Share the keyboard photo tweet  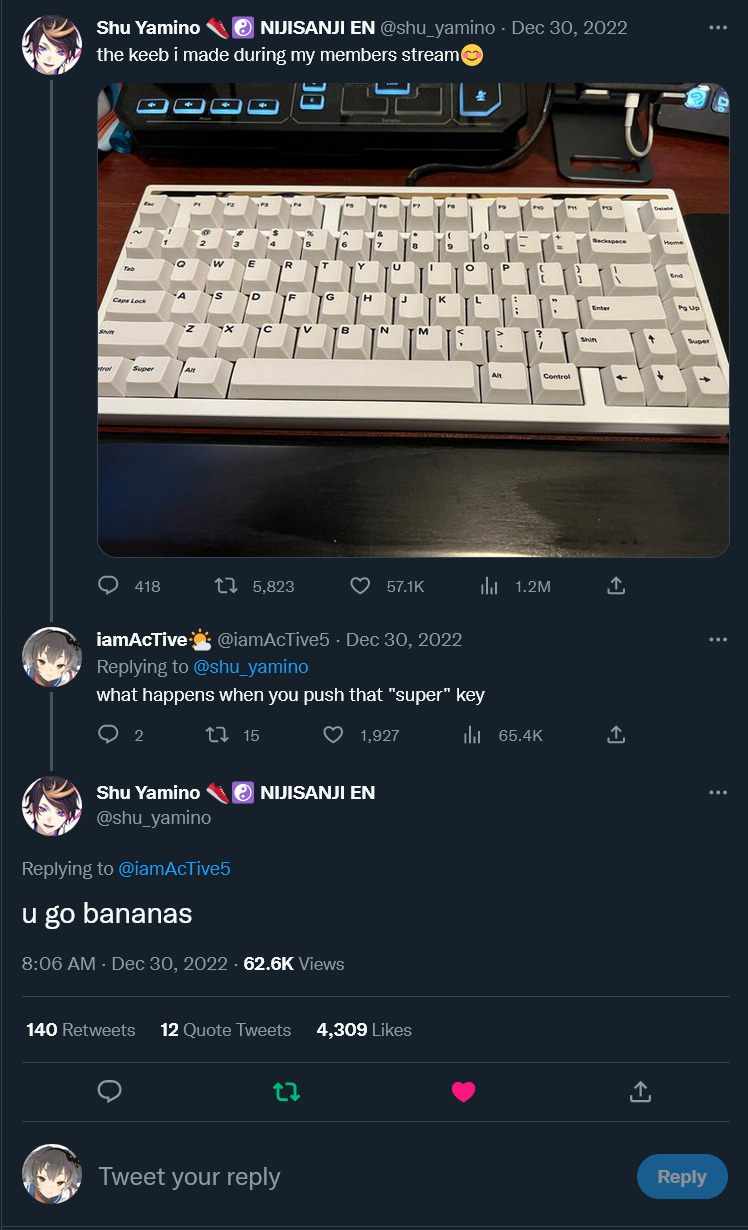point(617,585)
